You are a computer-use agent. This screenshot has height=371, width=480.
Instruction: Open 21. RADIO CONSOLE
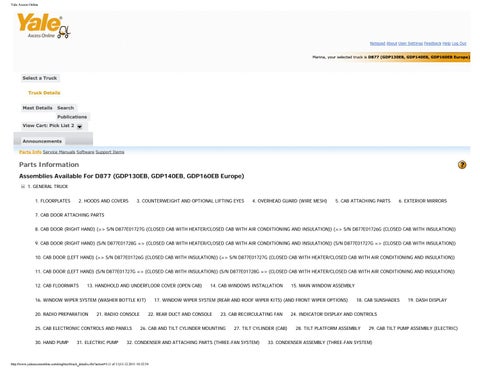pyautogui.click(x=118, y=314)
